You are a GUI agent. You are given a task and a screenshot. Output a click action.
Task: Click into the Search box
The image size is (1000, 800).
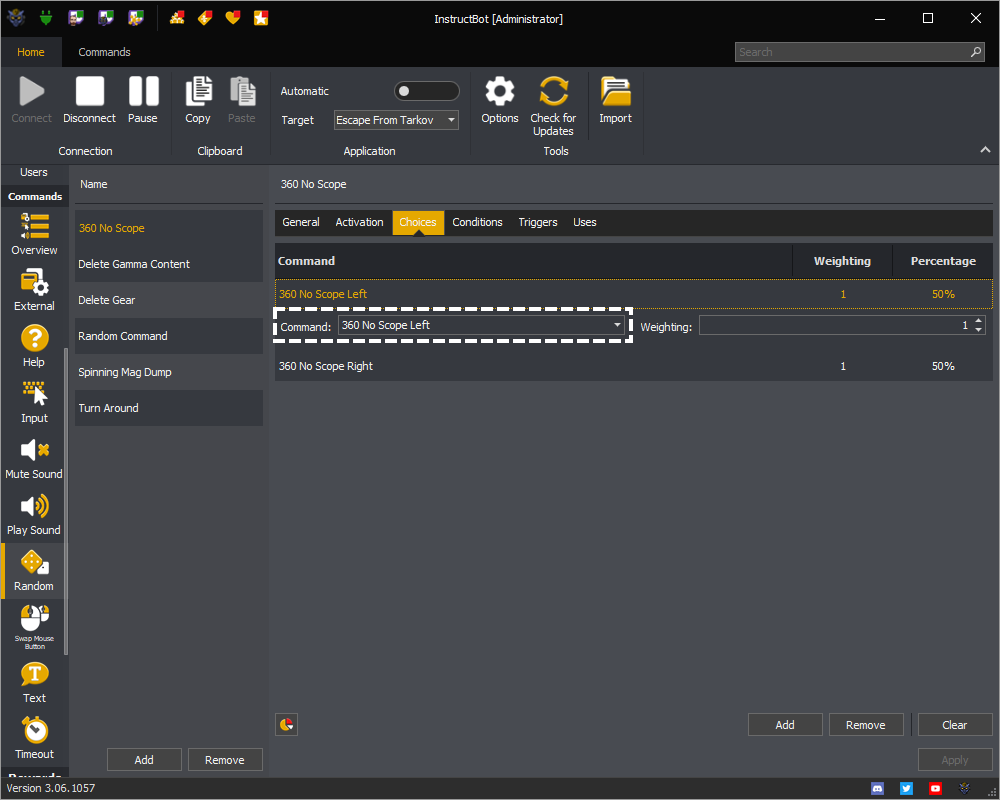click(x=858, y=52)
